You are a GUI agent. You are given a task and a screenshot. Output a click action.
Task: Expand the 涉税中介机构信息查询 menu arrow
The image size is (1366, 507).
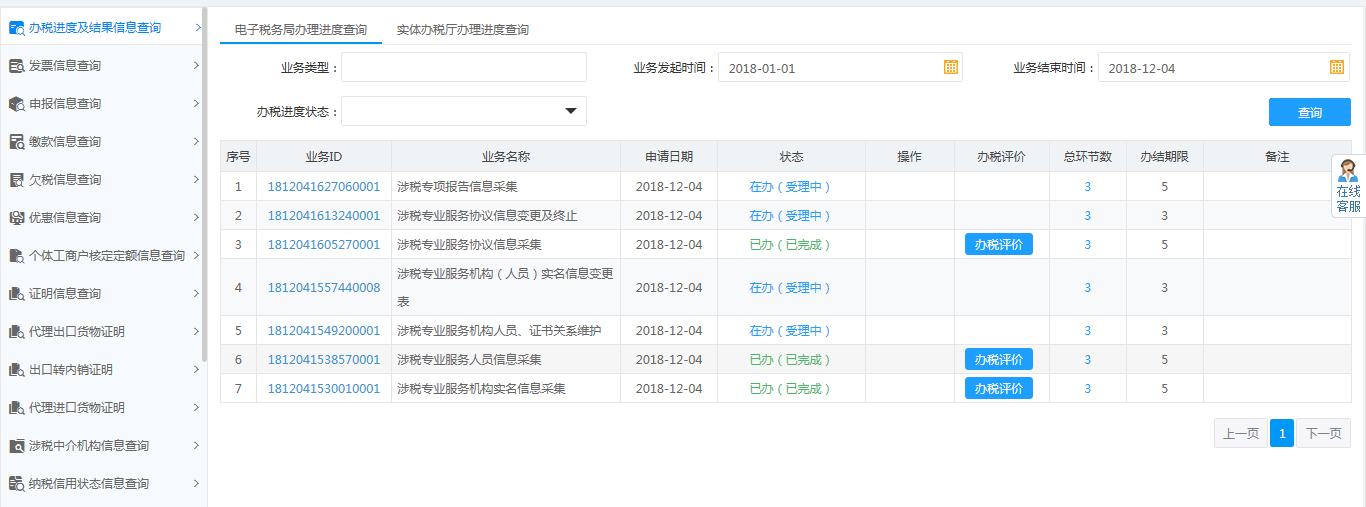(196, 446)
